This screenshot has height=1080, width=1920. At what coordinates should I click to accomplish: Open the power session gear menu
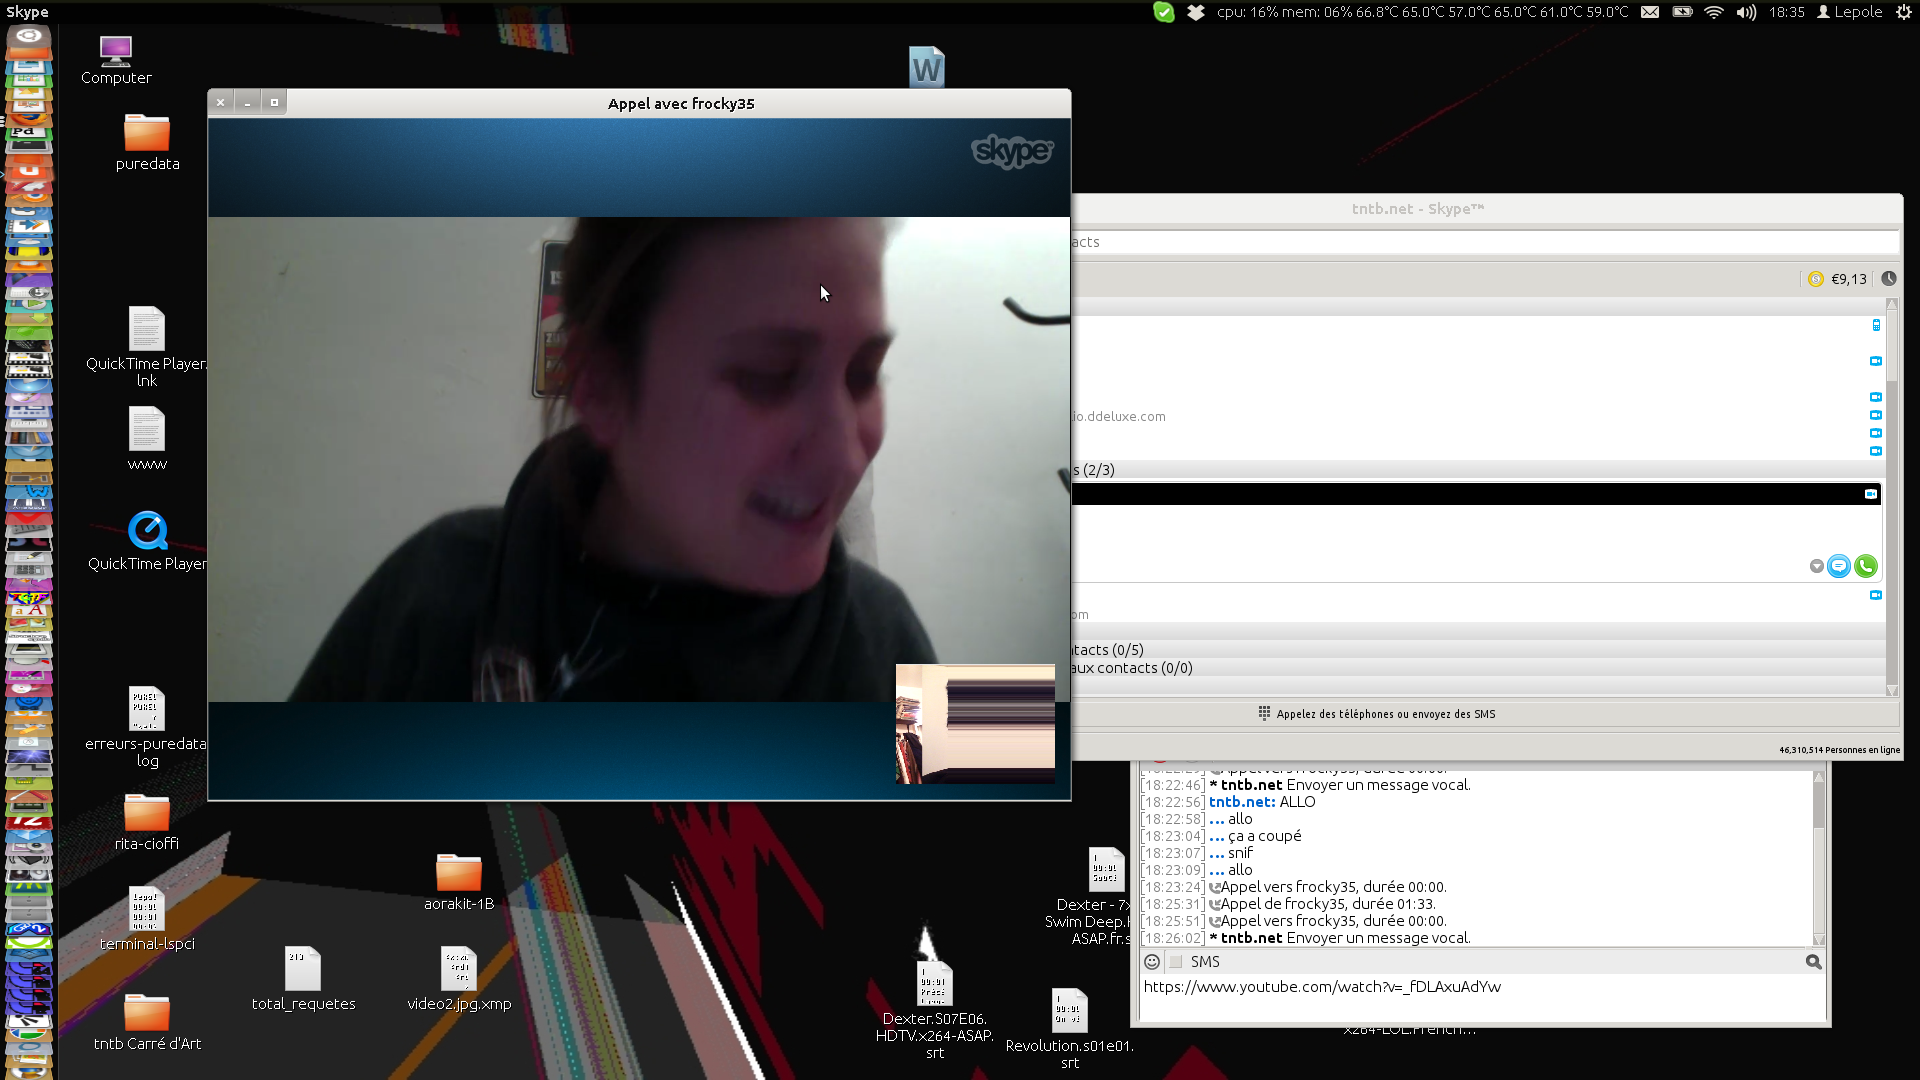(x=1904, y=12)
